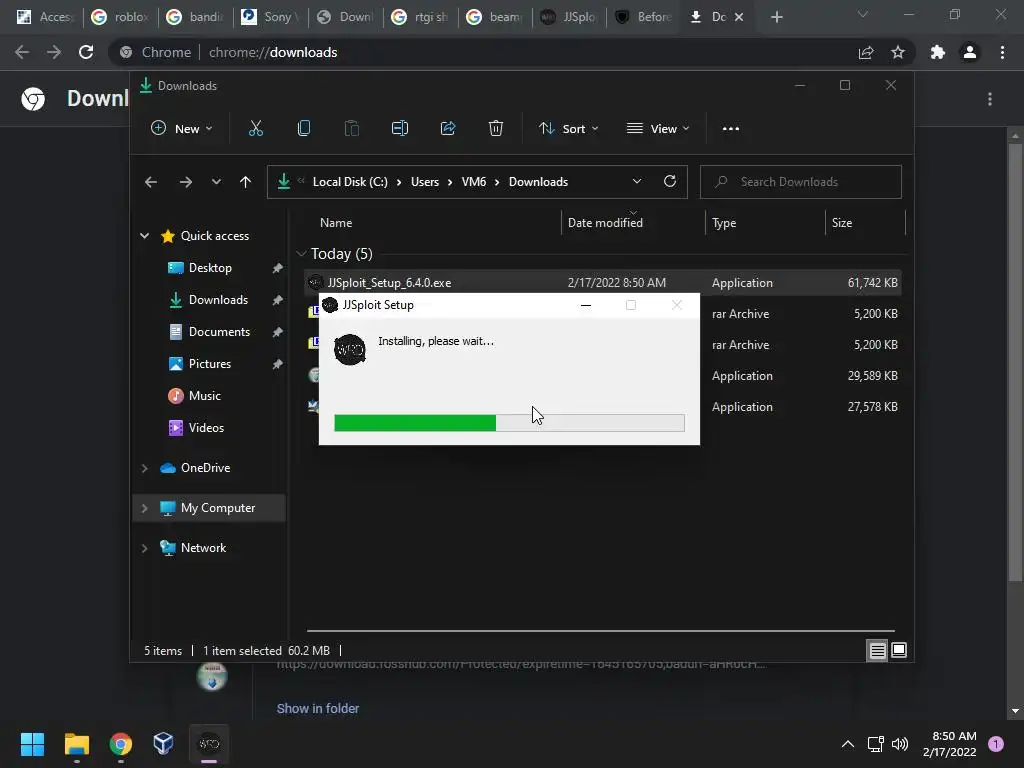Viewport: 1024px width, 768px height.
Task: Click the Search Downloads field
Action: pyautogui.click(x=801, y=182)
